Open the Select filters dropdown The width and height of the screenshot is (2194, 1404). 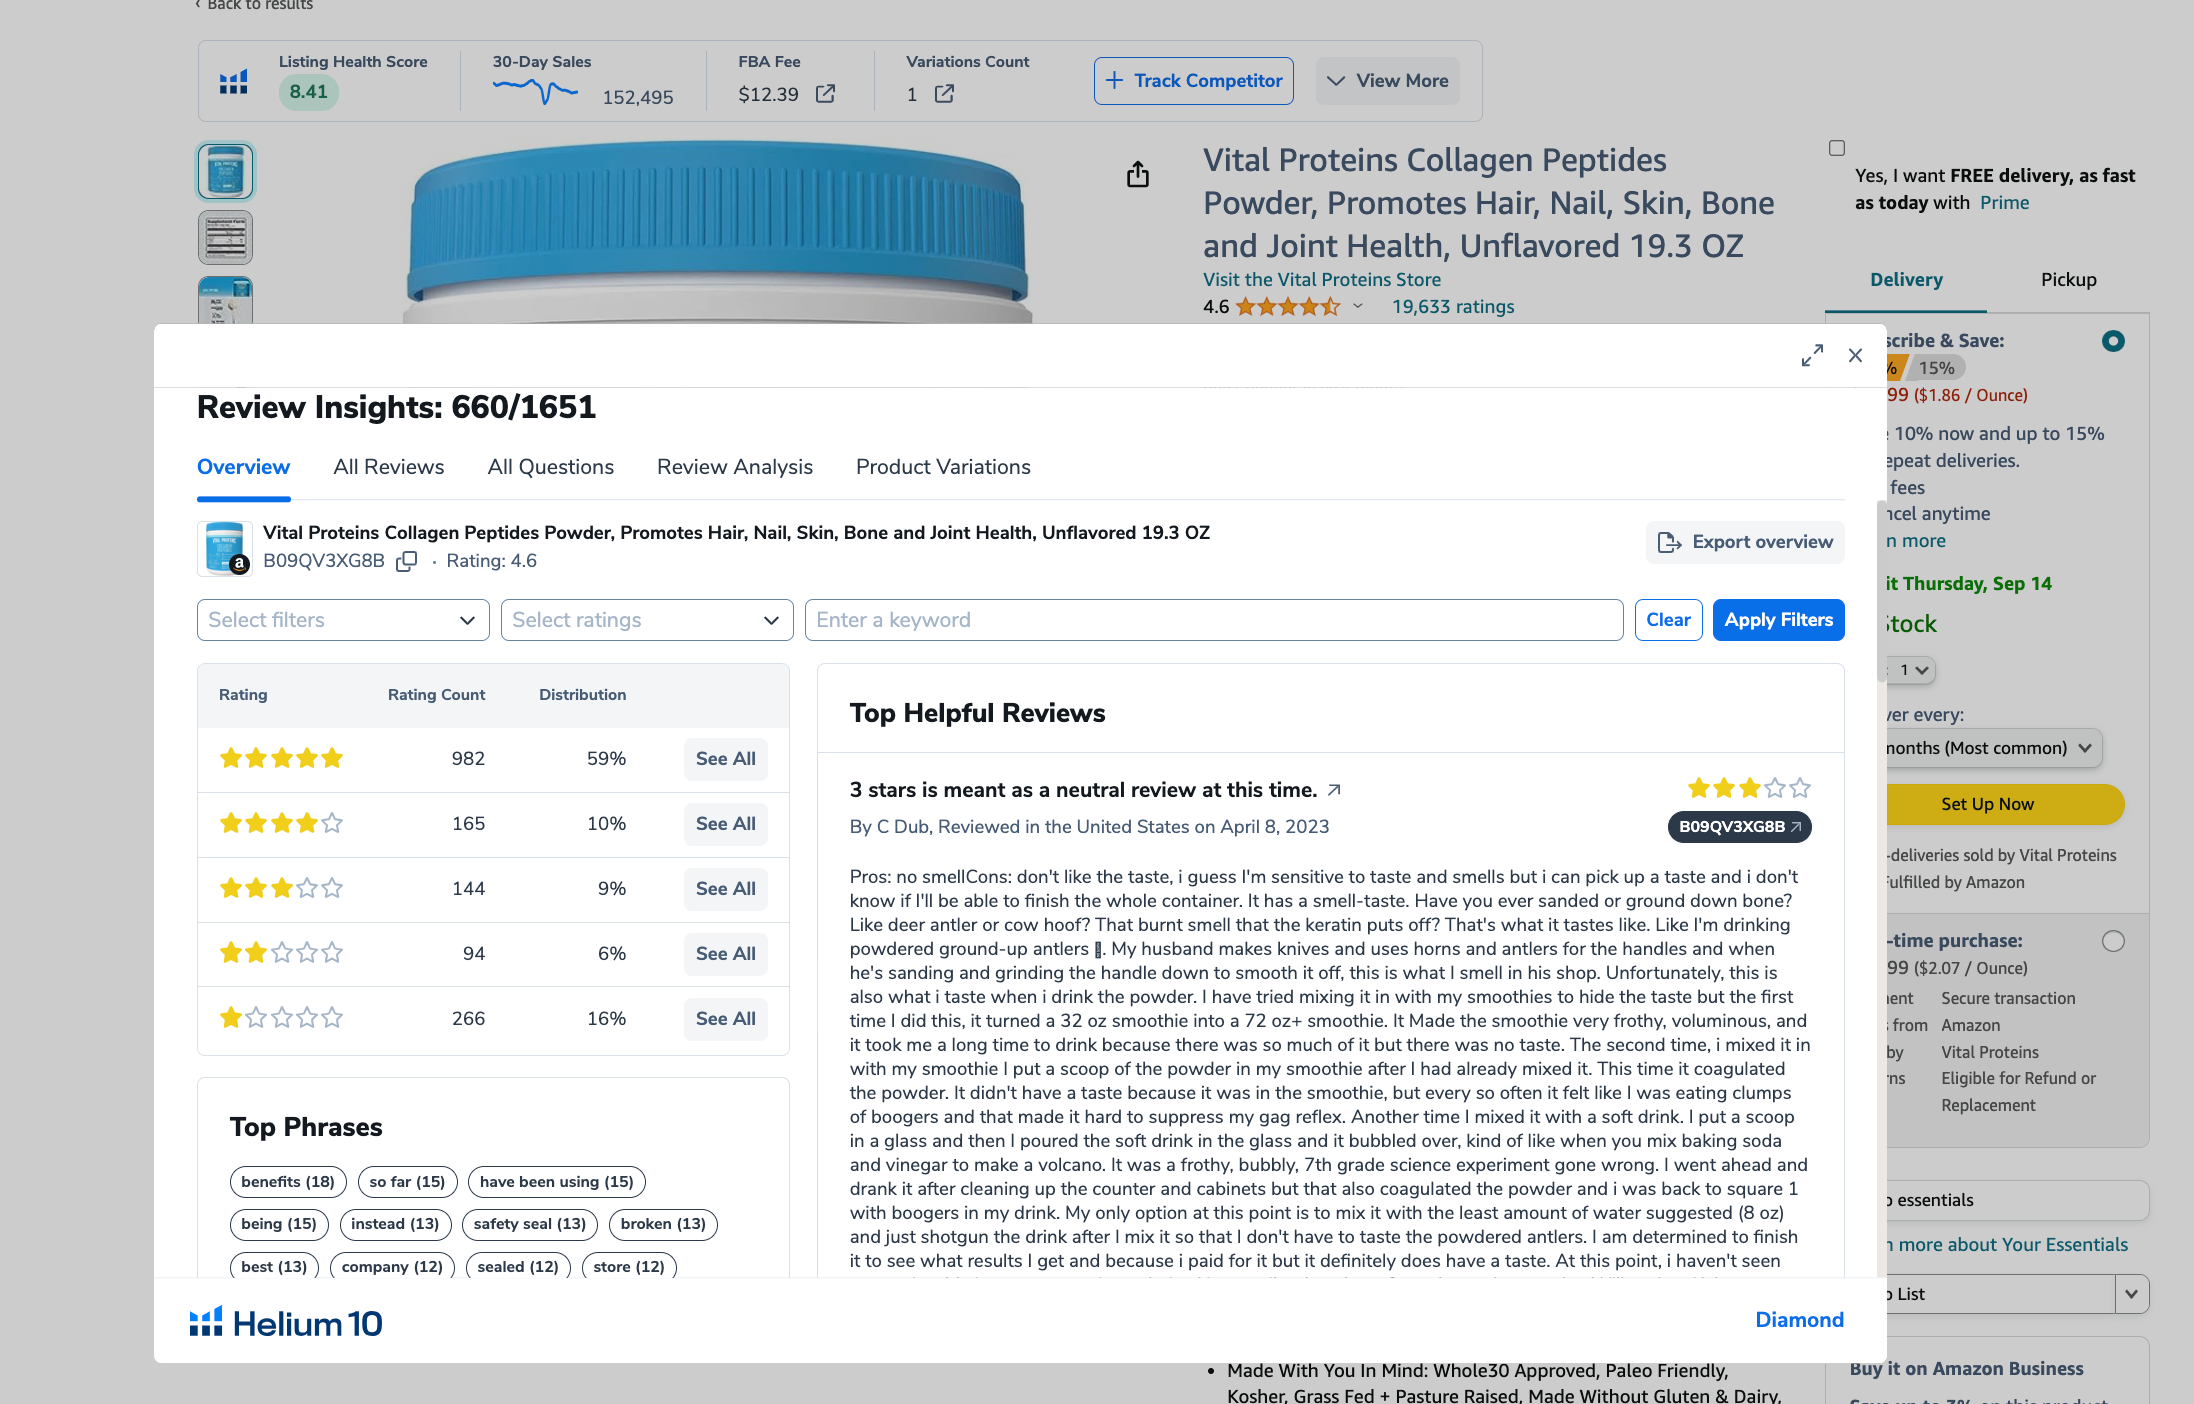point(343,620)
